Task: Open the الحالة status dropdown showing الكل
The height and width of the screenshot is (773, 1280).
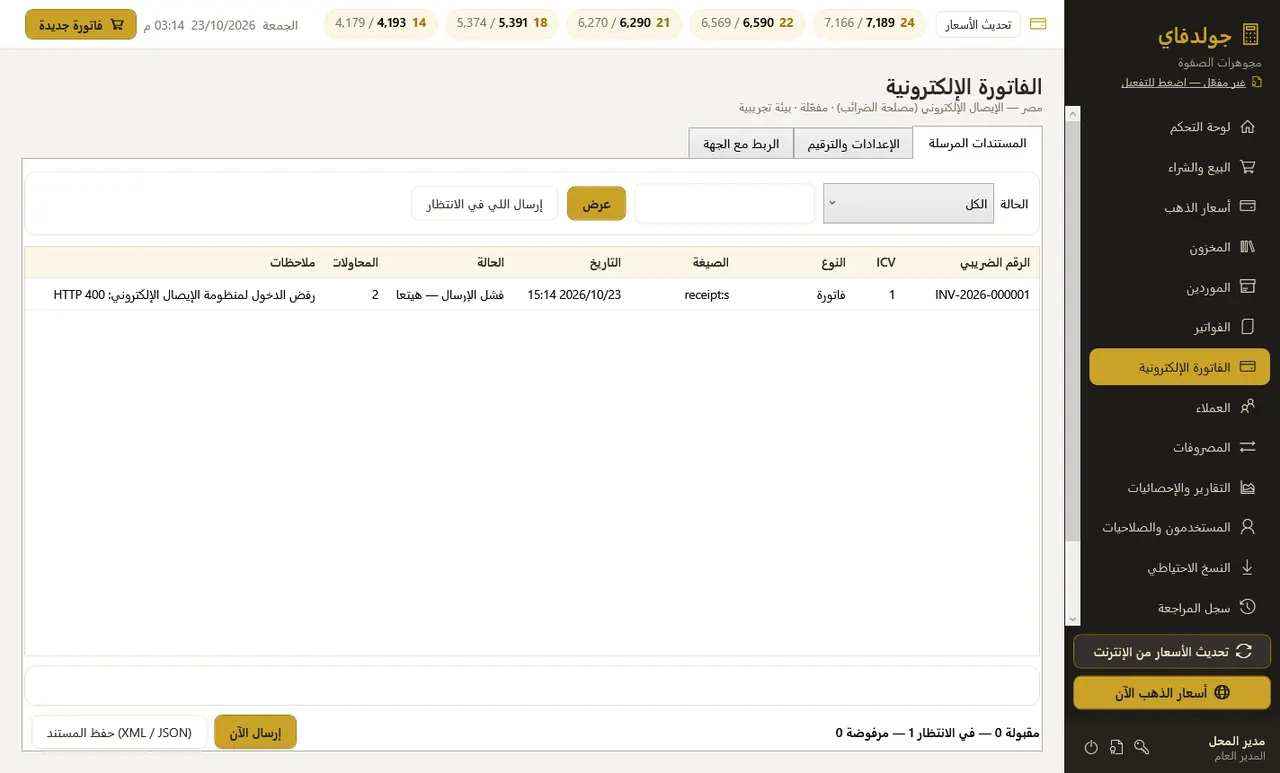Action: click(909, 203)
